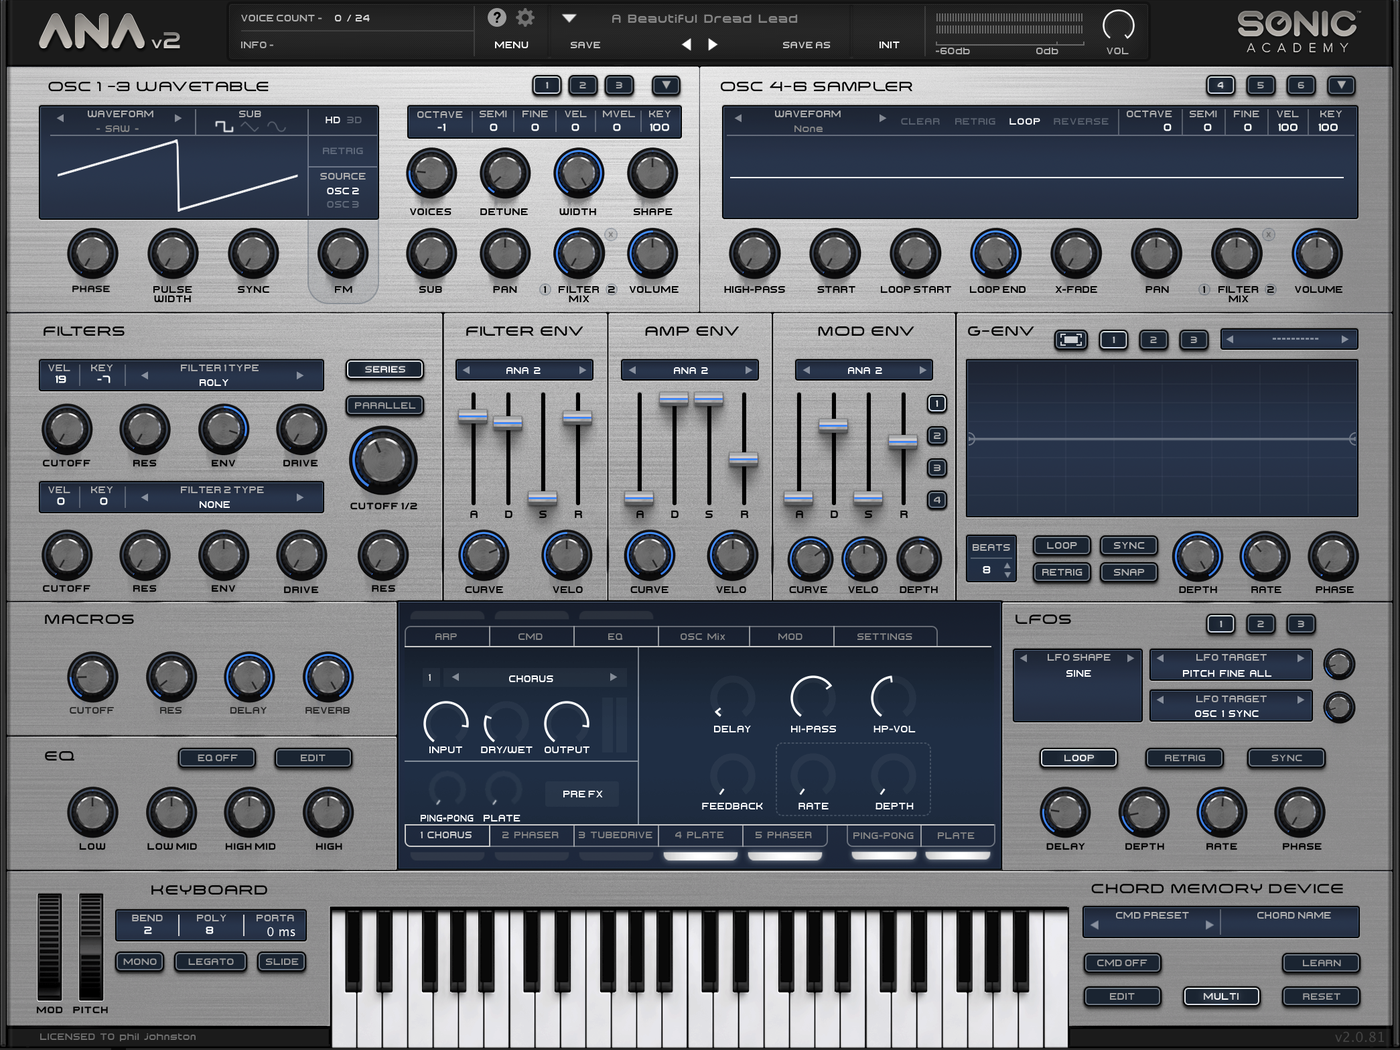
Task: Toggle keyboard LEGATO mode
Action: click(211, 962)
